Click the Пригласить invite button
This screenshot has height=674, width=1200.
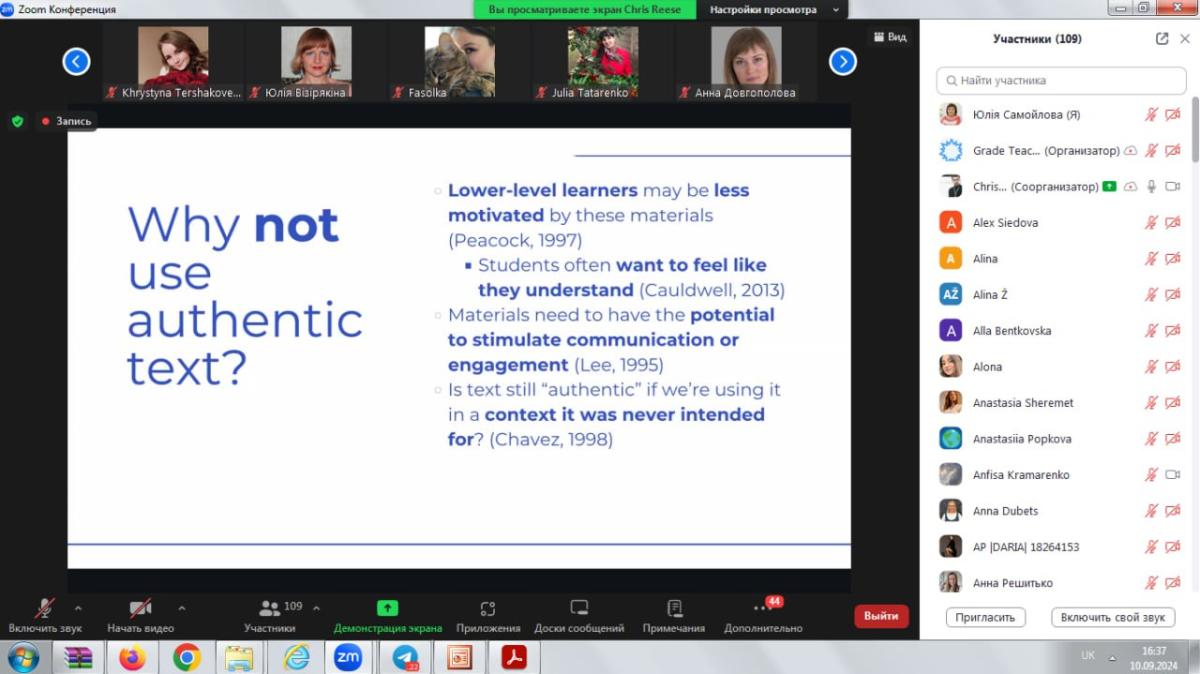tap(985, 618)
